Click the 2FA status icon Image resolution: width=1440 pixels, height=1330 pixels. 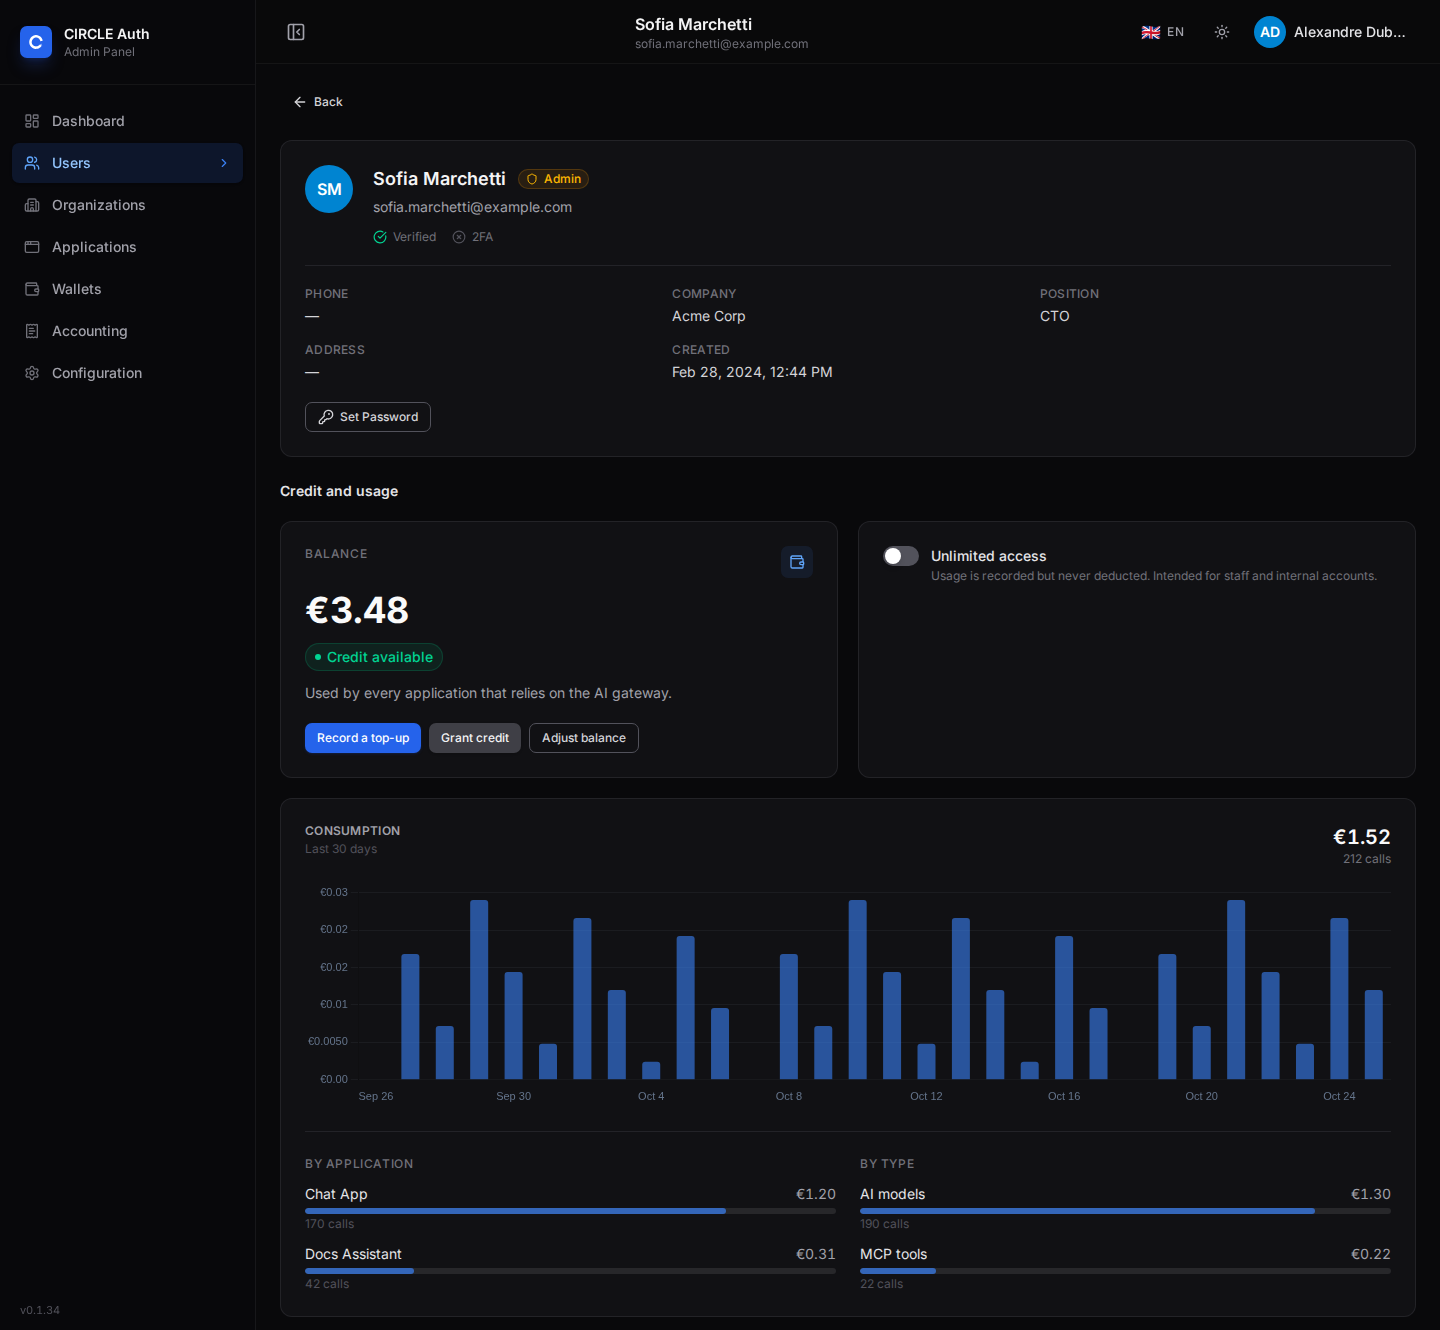[x=459, y=237]
